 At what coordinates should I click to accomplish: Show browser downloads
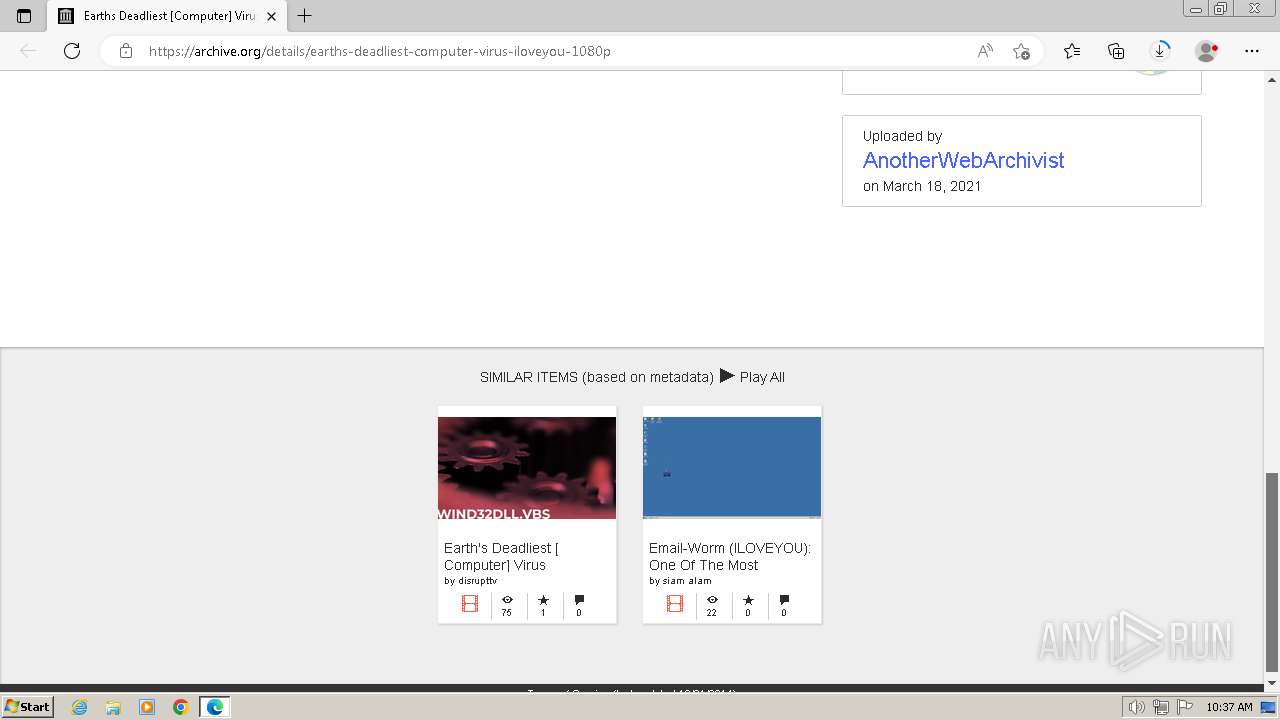(x=1160, y=51)
